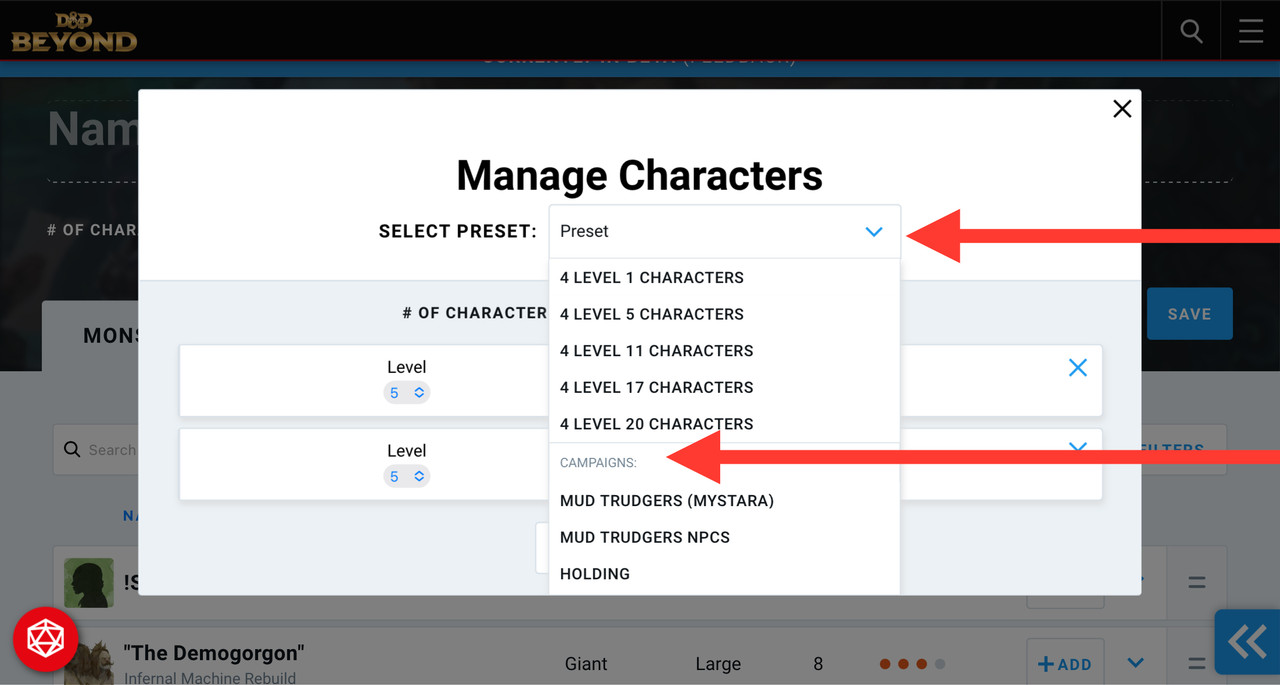
Task: Go to D&D Beyond home logo
Action: (x=74, y=33)
